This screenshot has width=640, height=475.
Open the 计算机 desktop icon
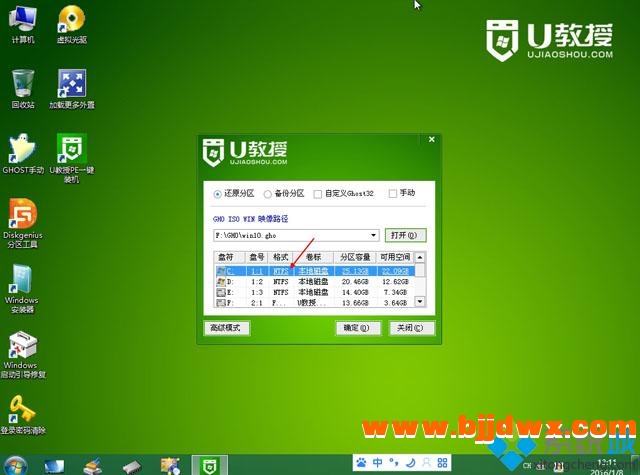(23, 24)
